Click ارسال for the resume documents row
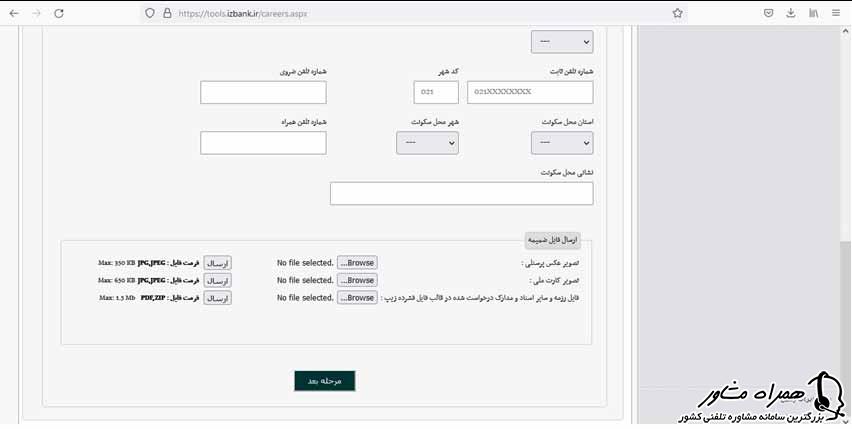852x429 pixels. tap(217, 298)
